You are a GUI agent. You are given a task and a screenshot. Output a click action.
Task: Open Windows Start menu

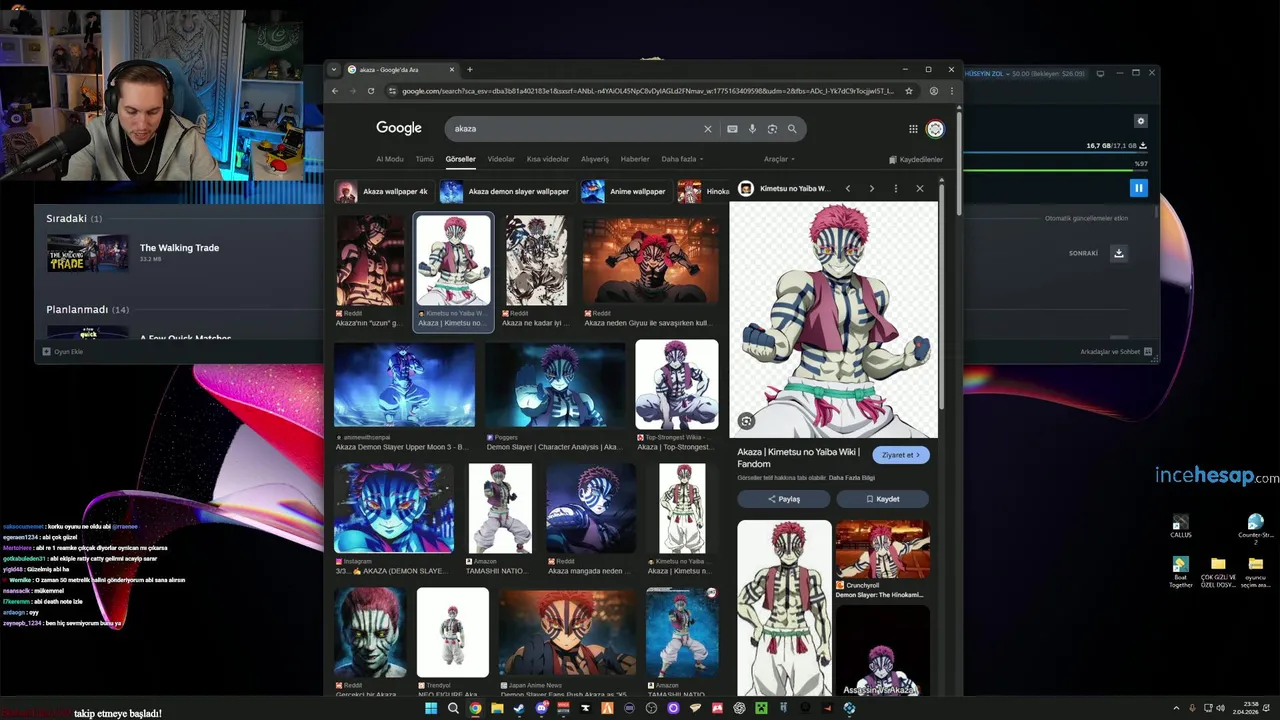coord(431,708)
